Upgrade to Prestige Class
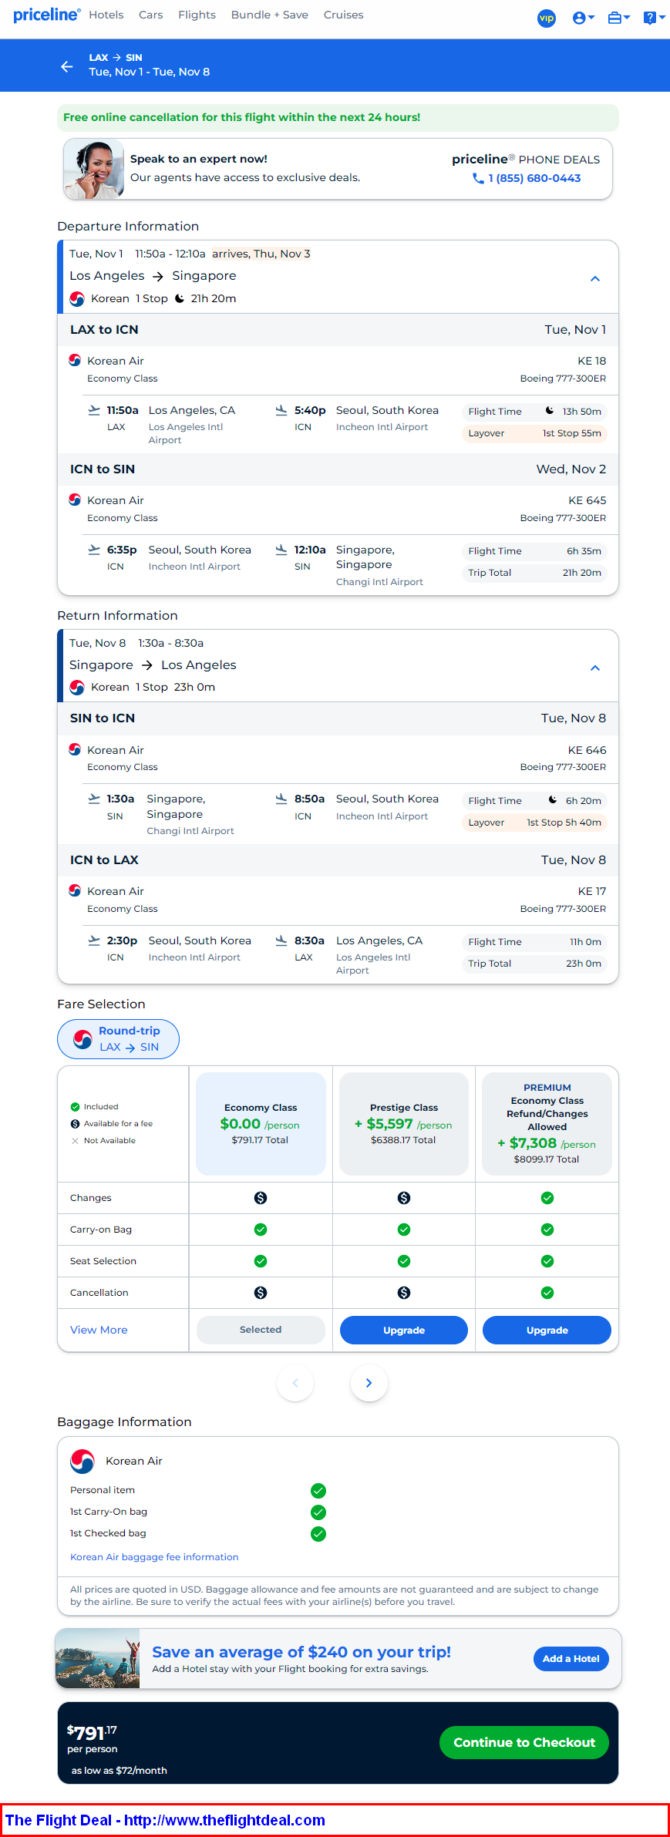Viewport: 670px width, 1837px height. (x=404, y=1330)
